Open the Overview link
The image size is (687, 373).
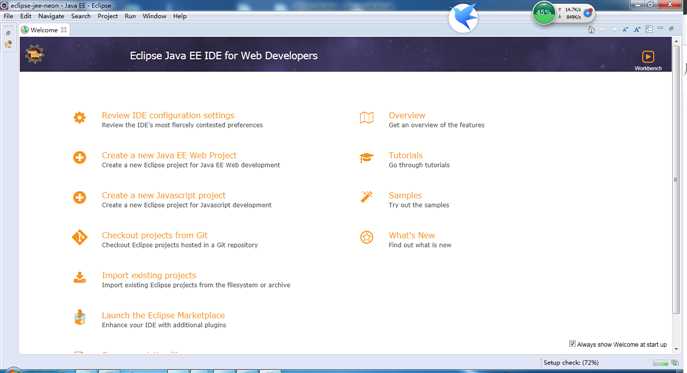[407, 115]
